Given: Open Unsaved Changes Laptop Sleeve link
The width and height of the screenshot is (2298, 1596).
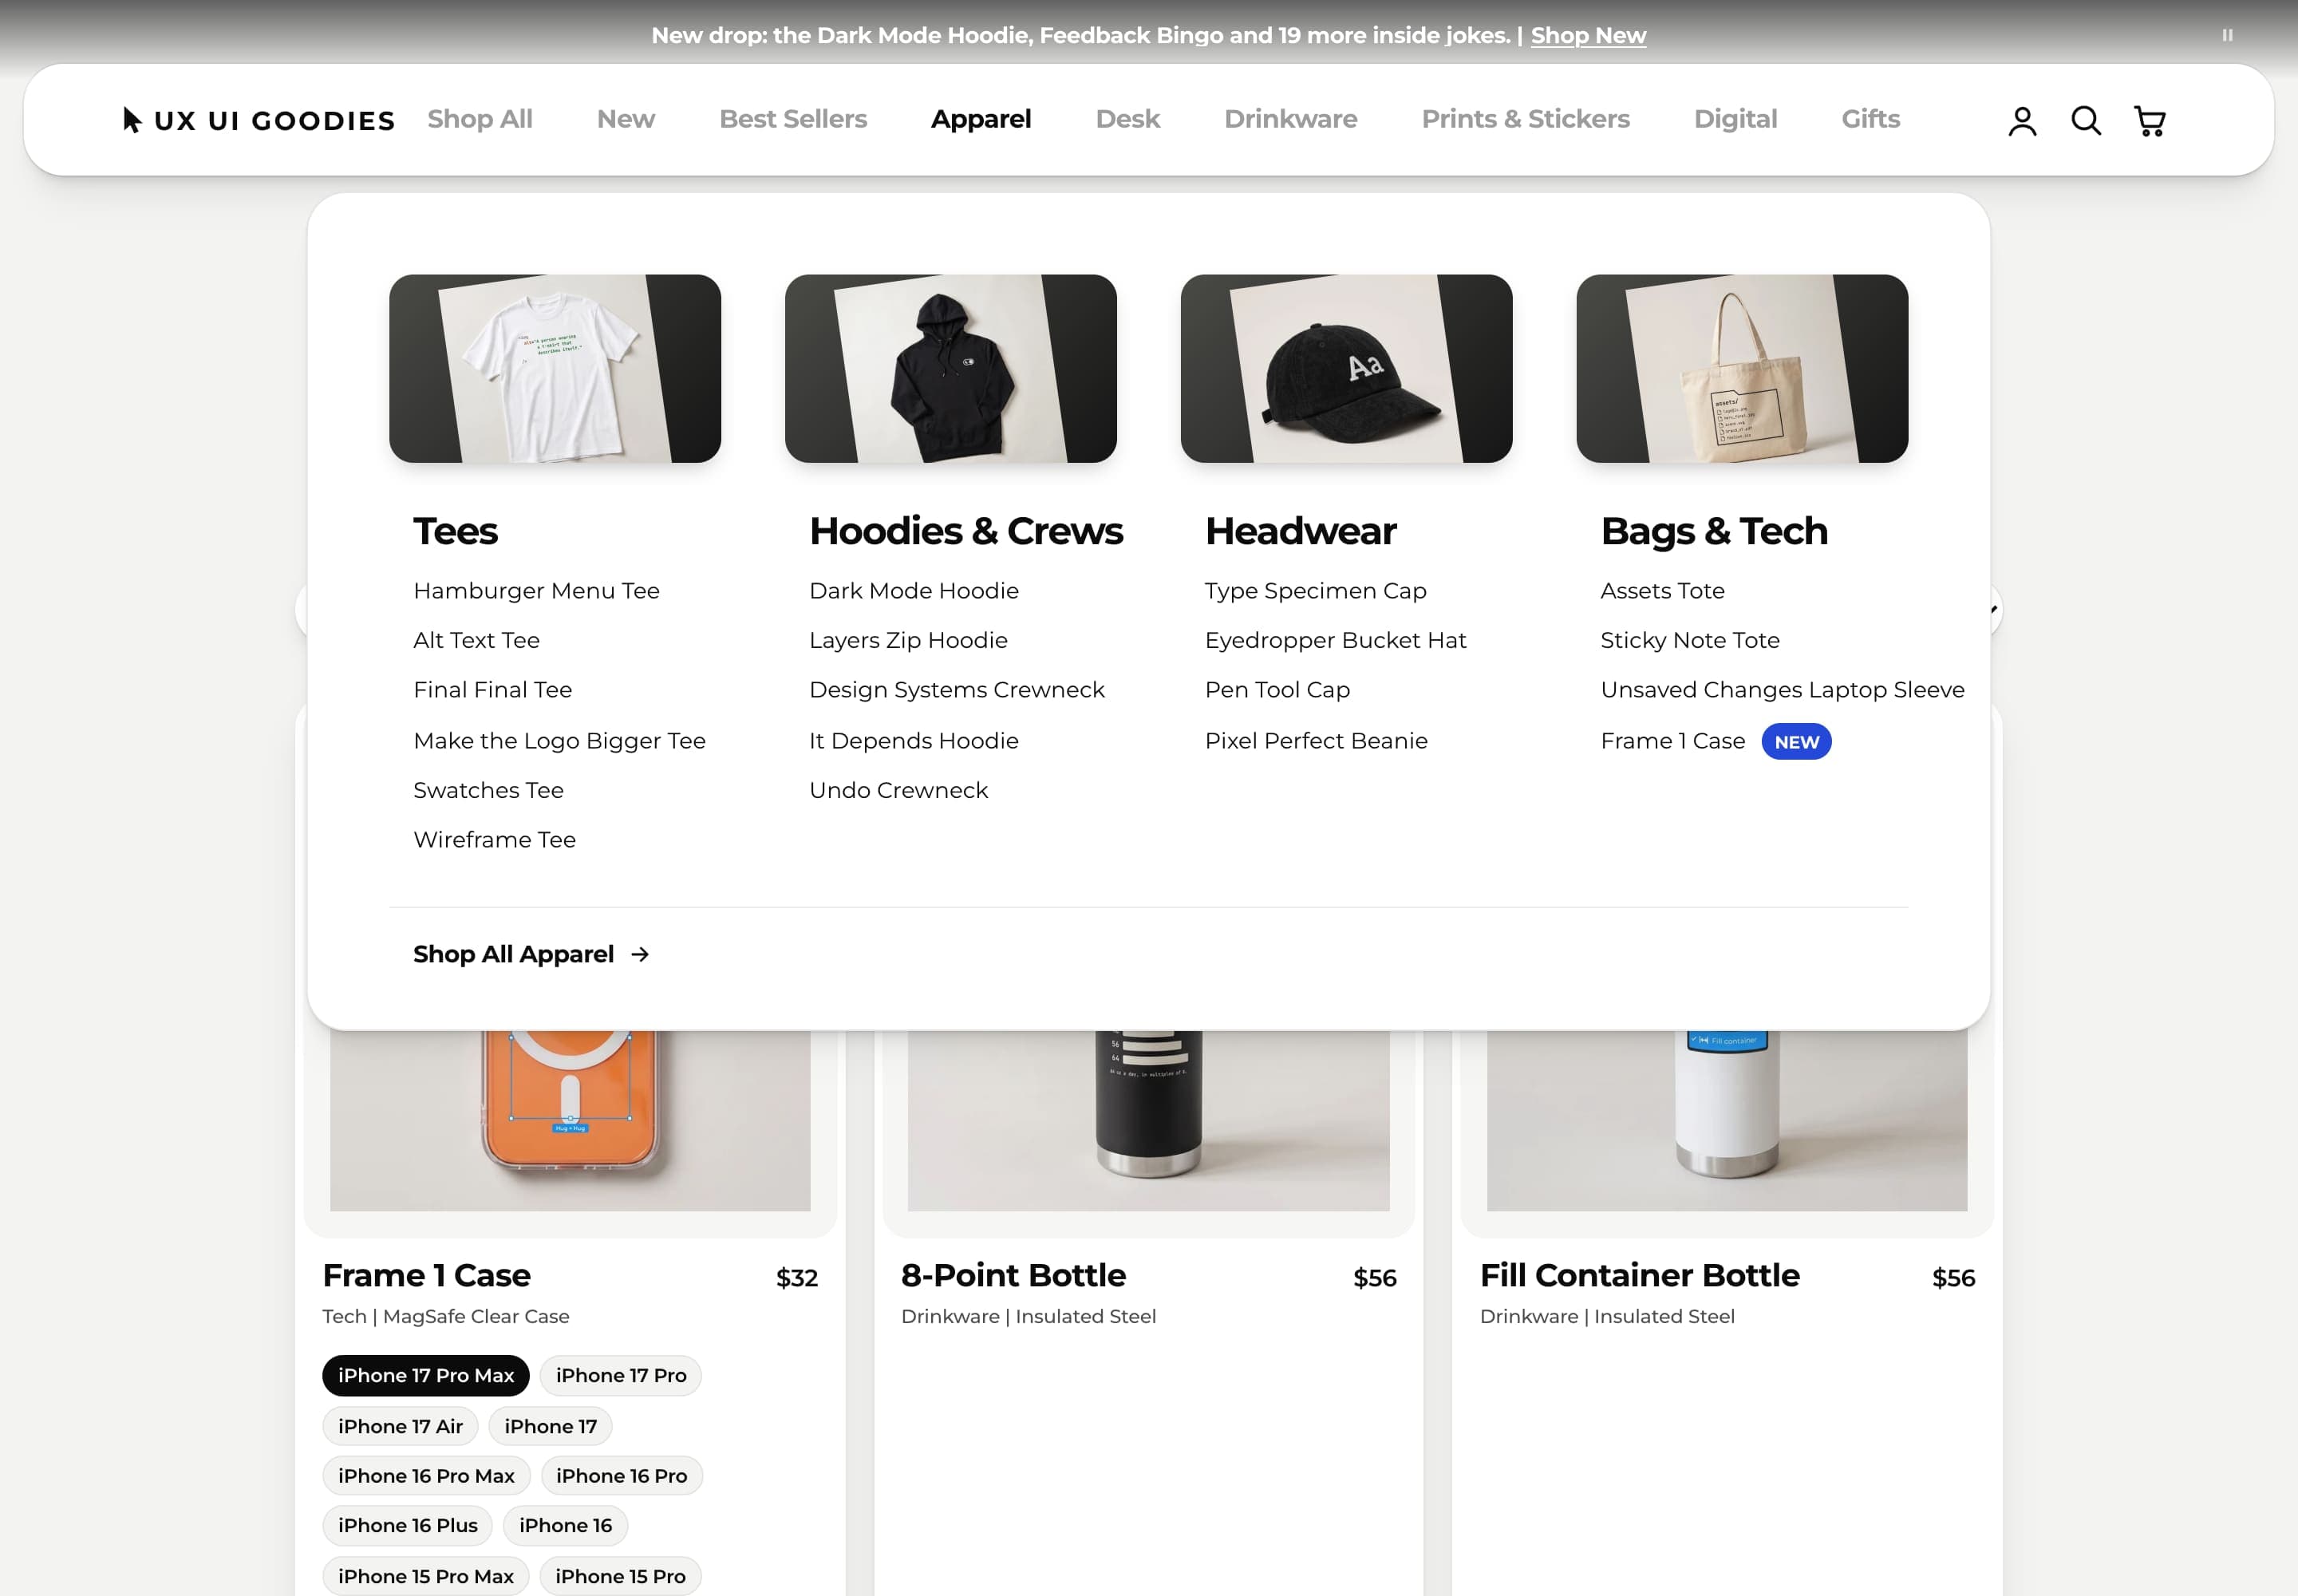Looking at the screenshot, I should (x=1783, y=690).
